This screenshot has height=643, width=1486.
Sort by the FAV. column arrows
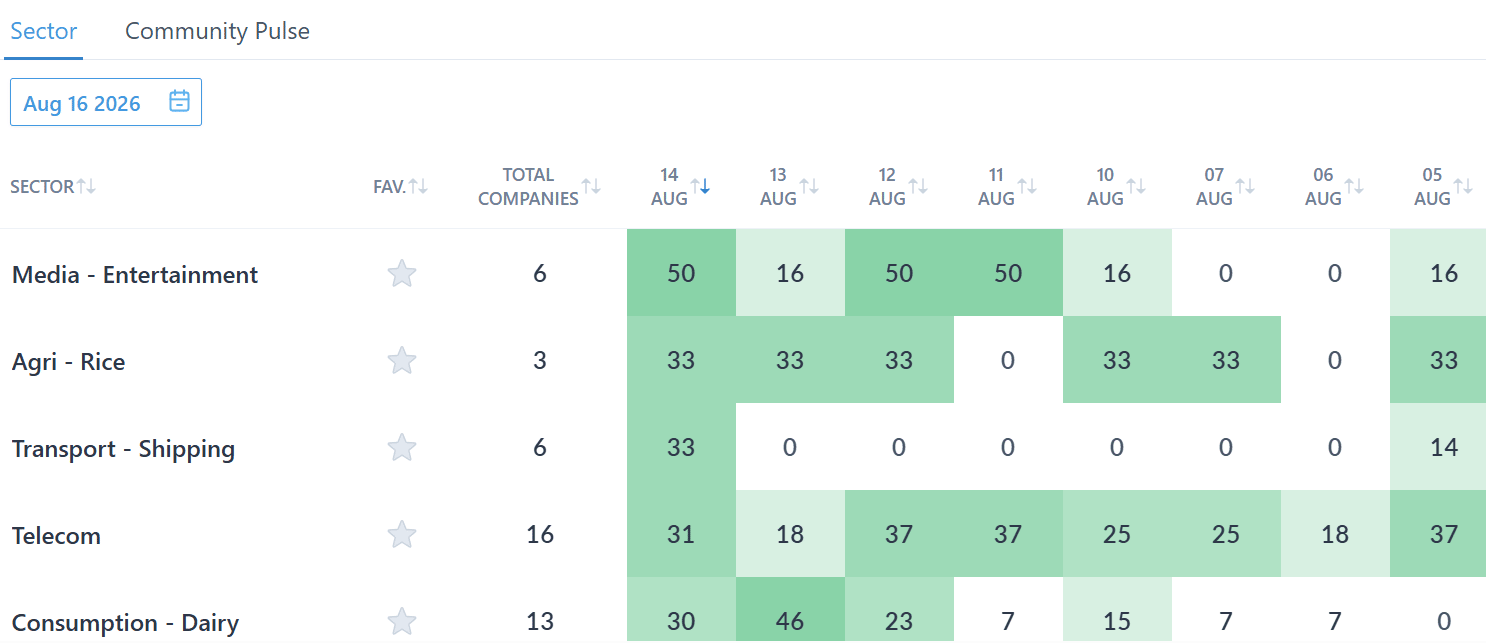click(x=418, y=186)
